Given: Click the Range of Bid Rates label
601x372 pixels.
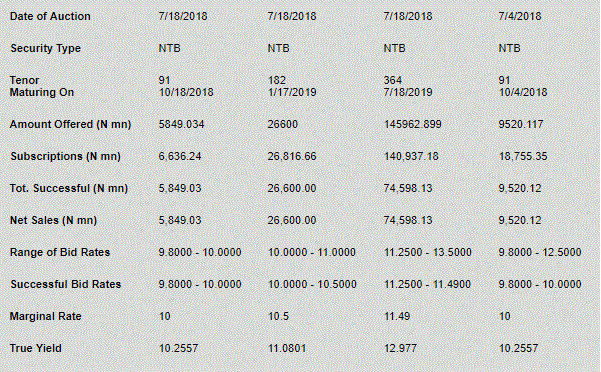Looking at the screenshot, I should click(60, 252).
